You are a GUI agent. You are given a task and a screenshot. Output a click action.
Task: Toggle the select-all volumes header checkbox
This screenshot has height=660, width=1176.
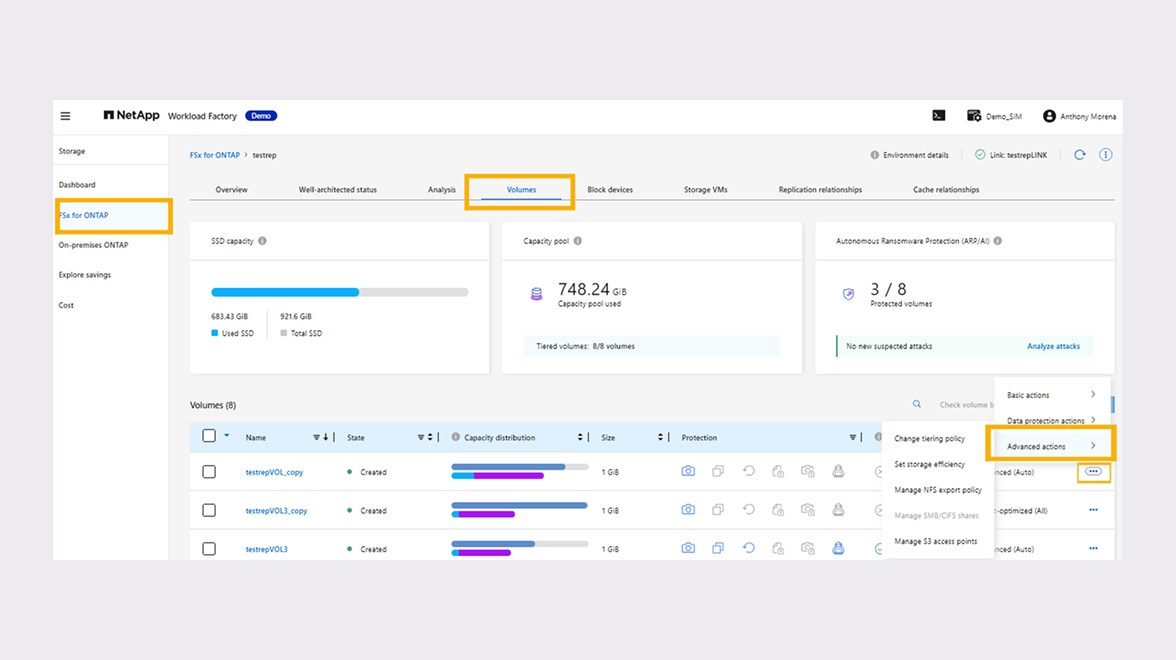(209, 436)
